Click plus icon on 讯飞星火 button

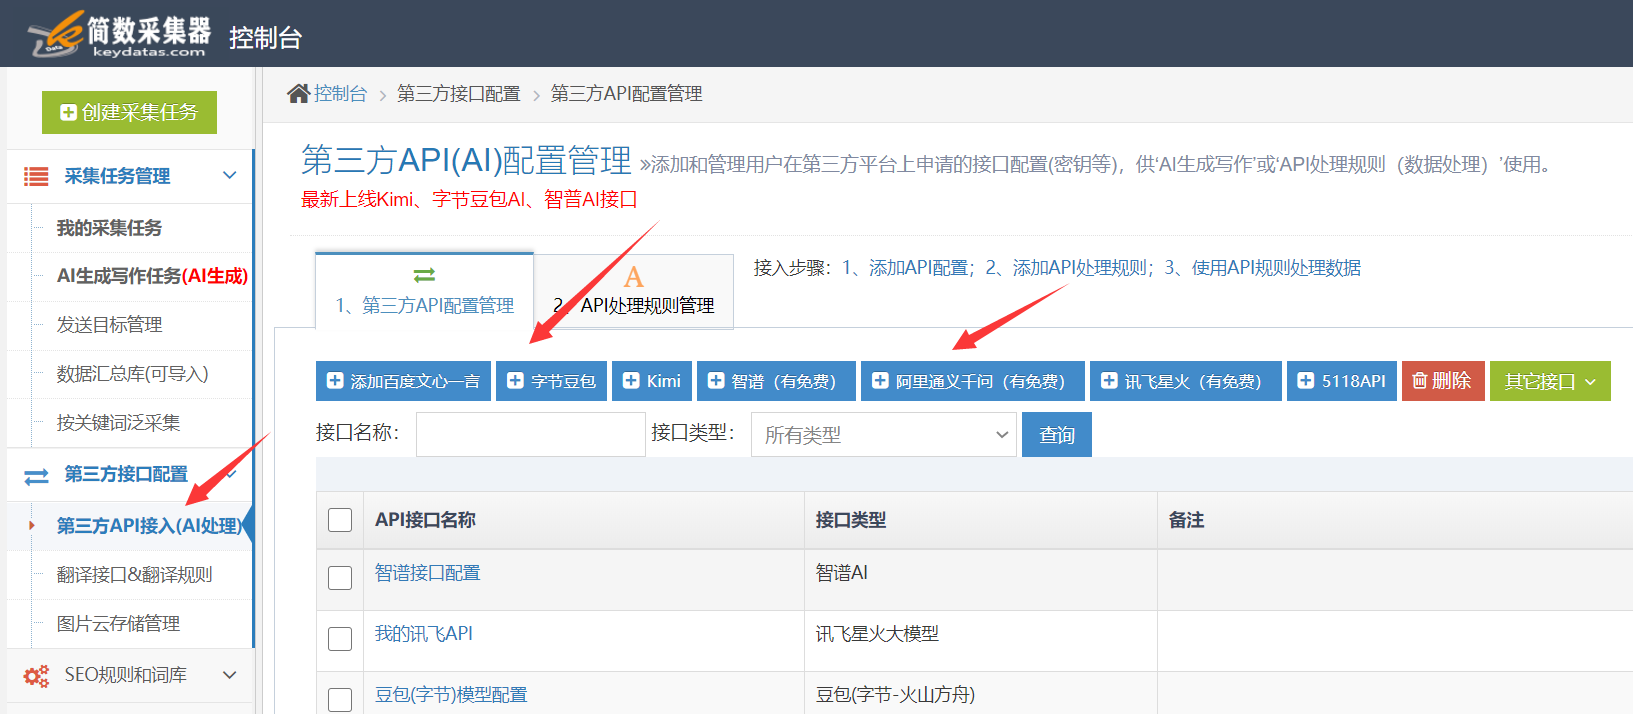pos(1109,381)
